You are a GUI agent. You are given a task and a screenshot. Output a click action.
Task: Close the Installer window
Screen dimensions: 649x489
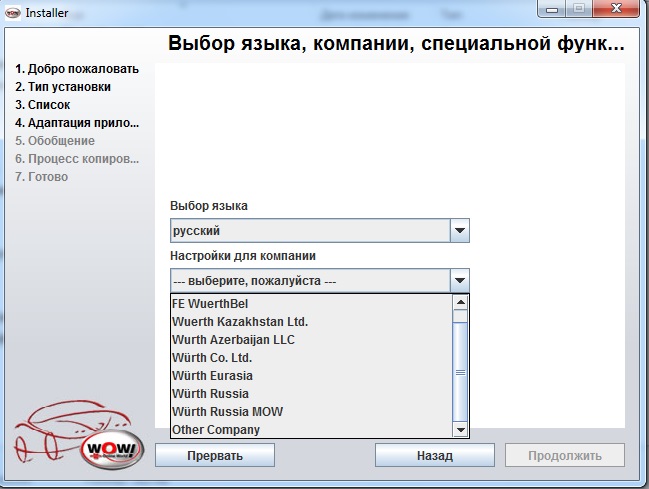tap(616, 8)
